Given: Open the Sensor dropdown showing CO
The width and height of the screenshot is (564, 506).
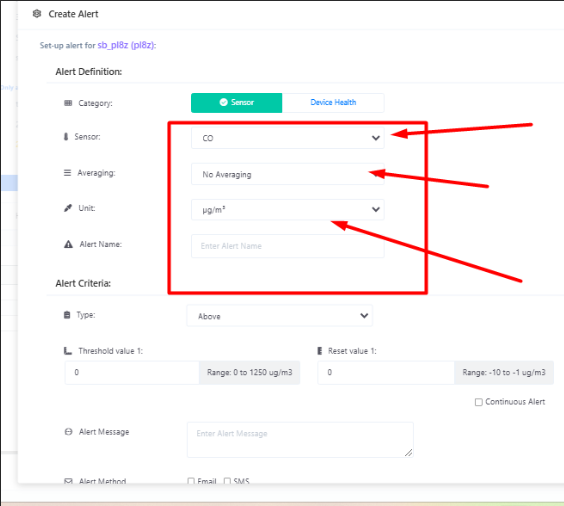Looking at the screenshot, I should pos(287,138).
